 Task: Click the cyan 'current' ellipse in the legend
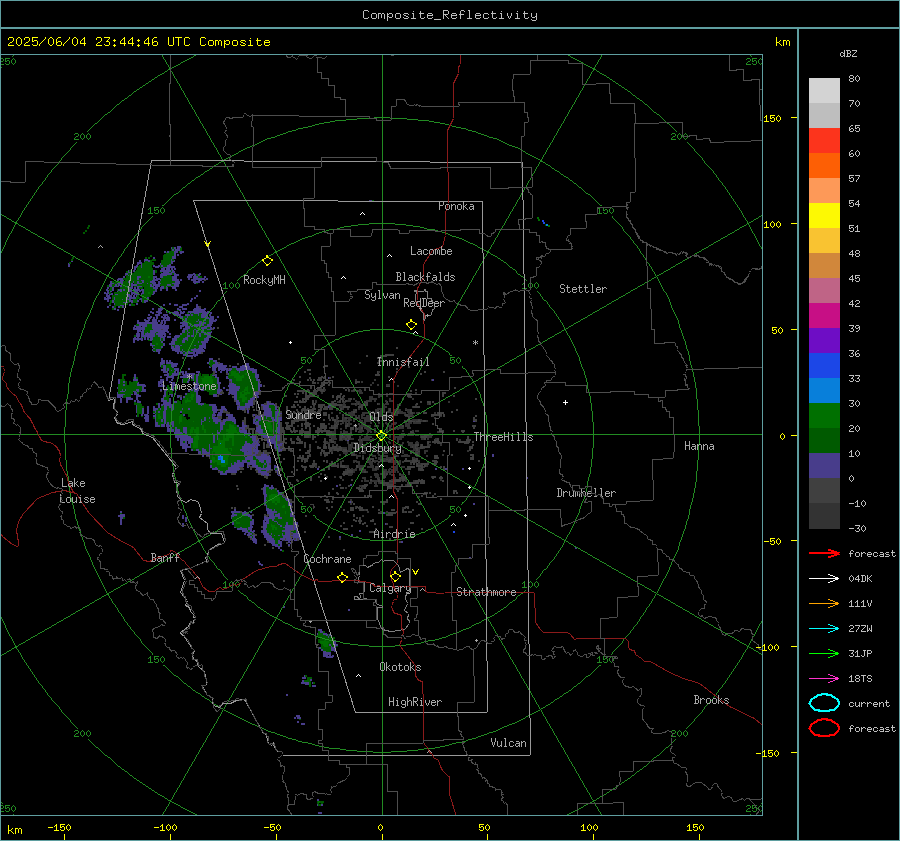click(x=824, y=703)
